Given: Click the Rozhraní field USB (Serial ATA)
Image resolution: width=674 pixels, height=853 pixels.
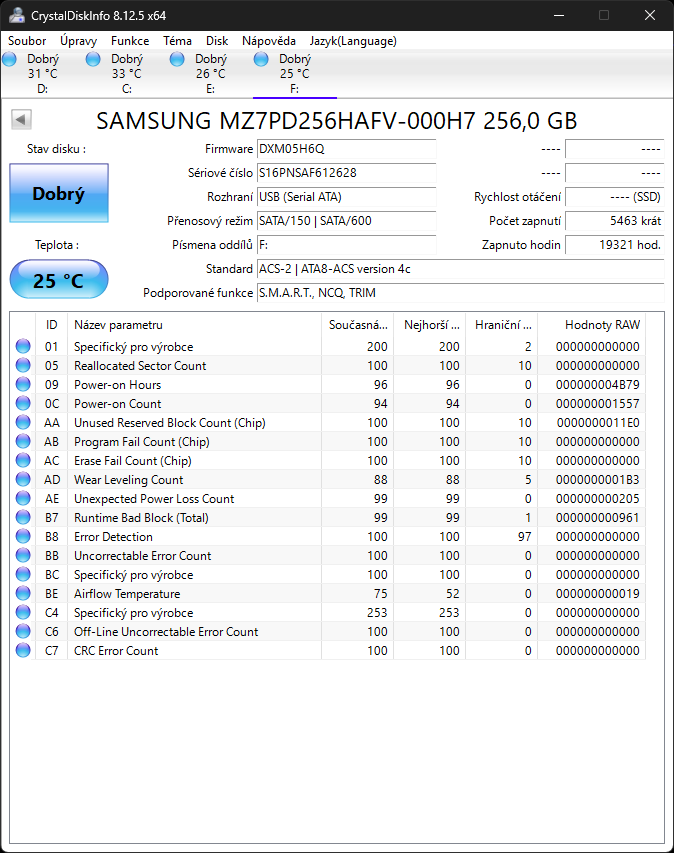Looking at the screenshot, I should pos(347,197).
